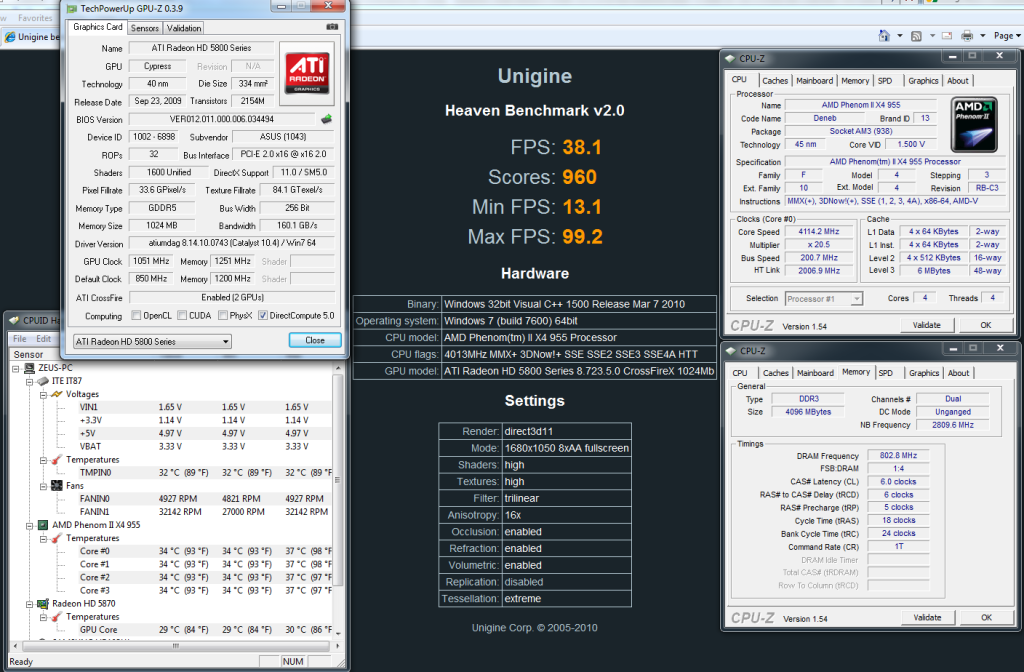Click the ITE IT87 chip icon
Viewport: 1024px width, 672px height.
point(43,381)
